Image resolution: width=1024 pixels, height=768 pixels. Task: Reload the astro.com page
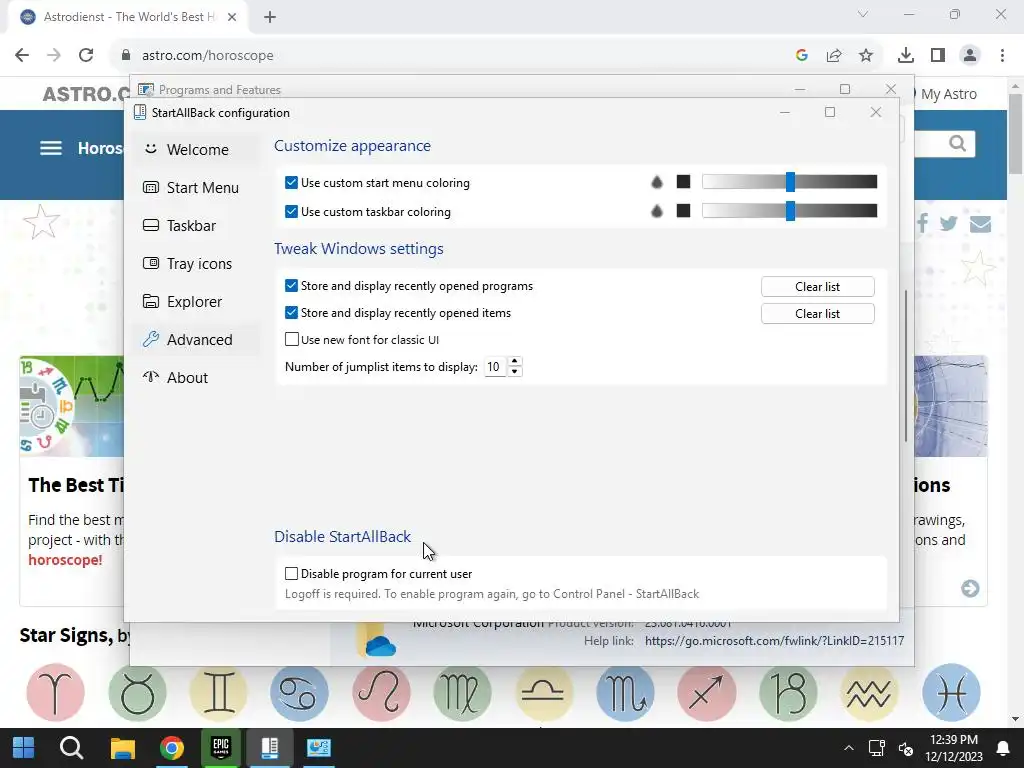[86, 56]
